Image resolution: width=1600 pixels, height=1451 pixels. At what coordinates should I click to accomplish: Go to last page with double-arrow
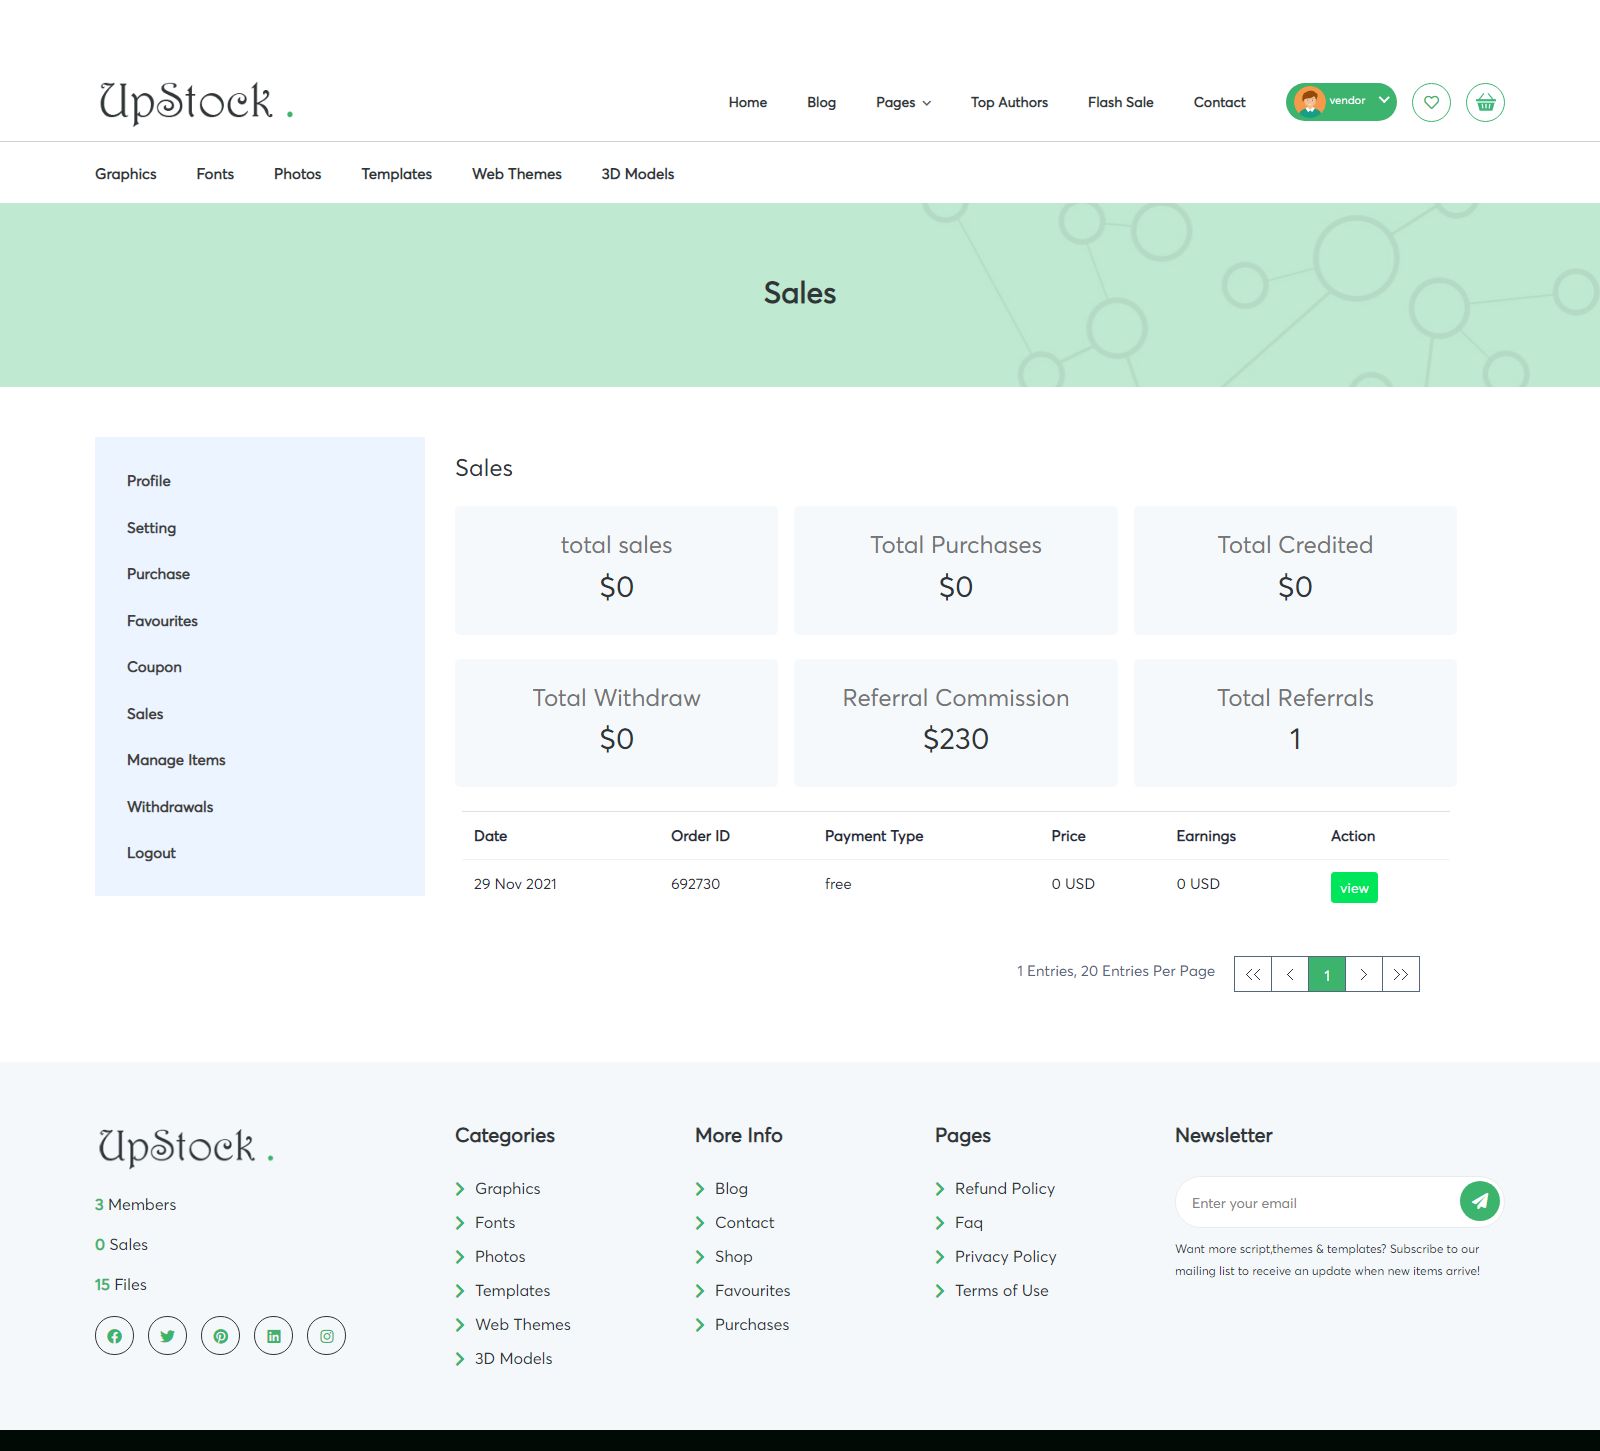click(1401, 974)
